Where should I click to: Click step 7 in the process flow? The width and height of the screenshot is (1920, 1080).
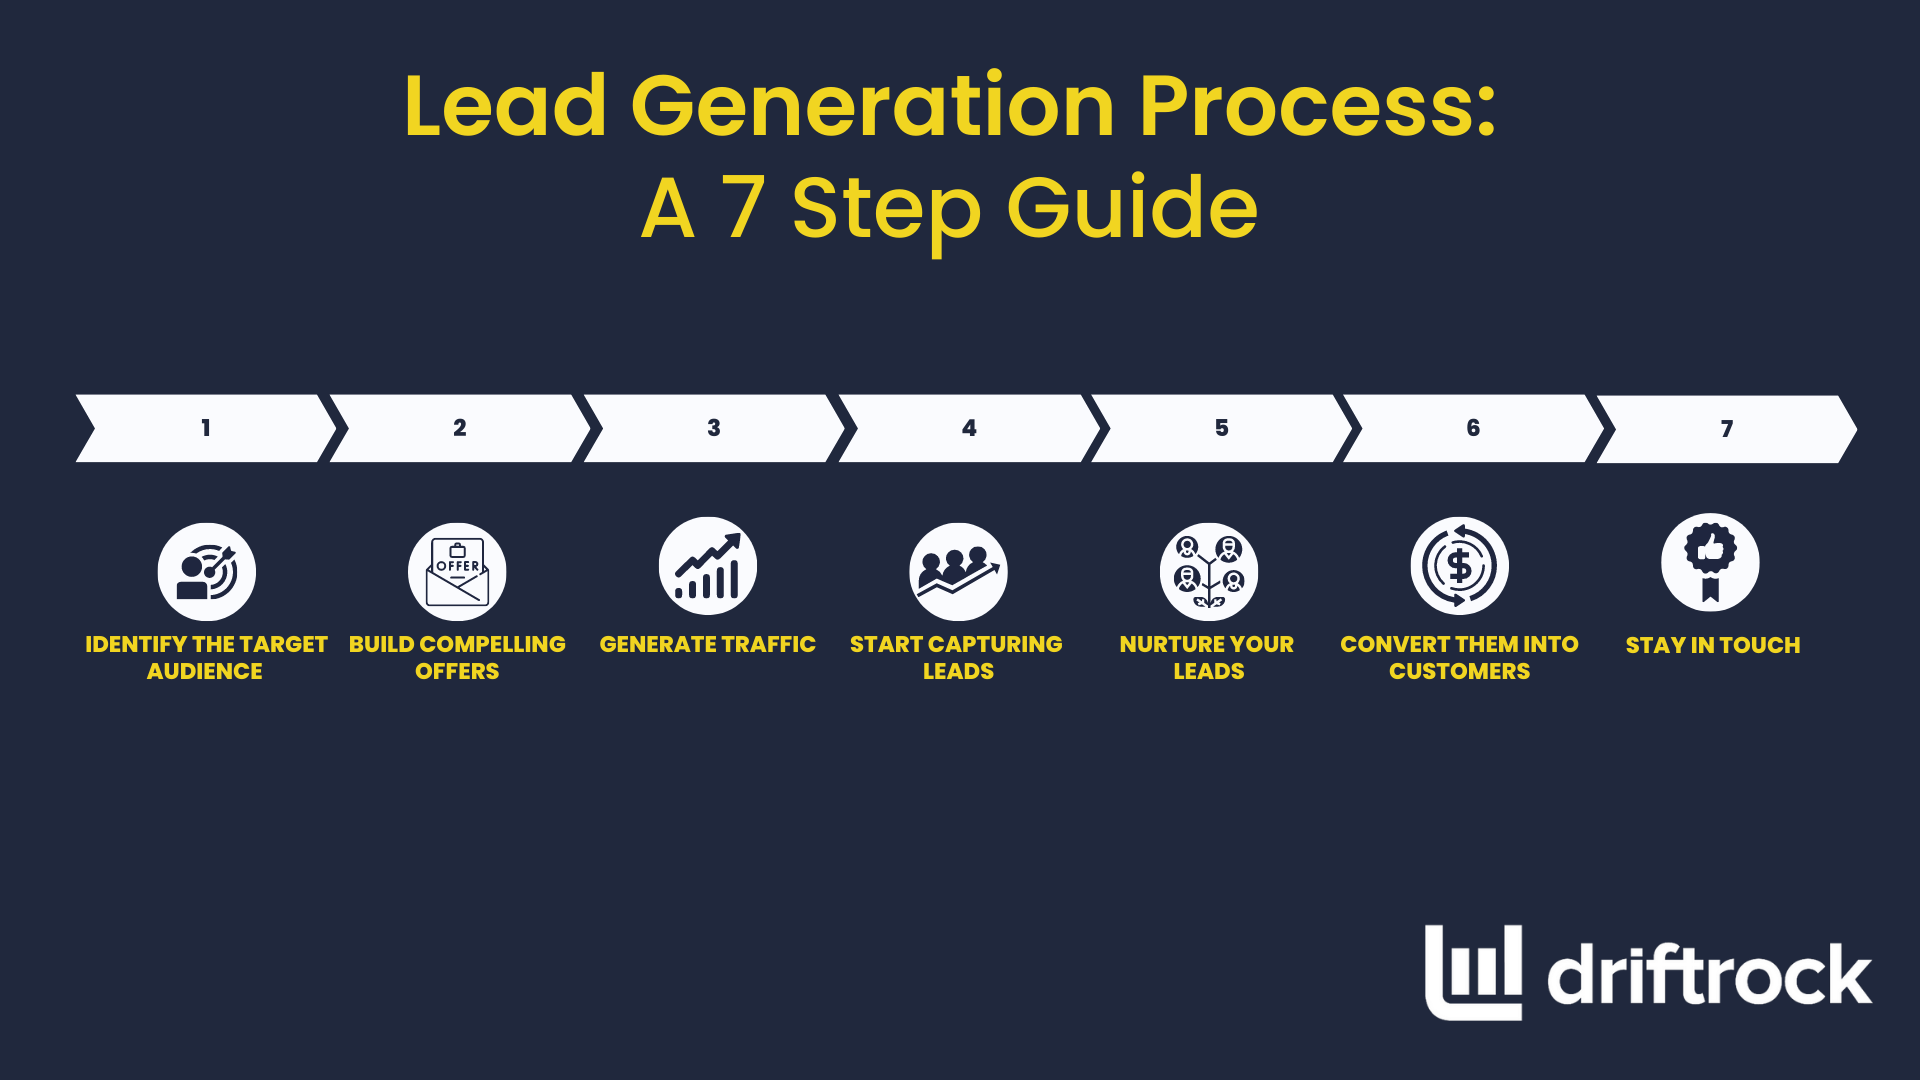[1722, 427]
